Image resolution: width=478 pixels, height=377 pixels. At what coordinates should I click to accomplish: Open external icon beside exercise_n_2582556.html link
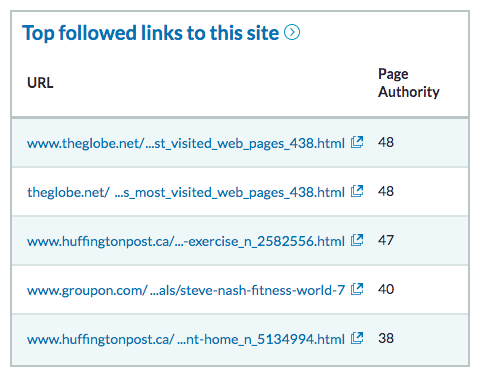[357, 240]
